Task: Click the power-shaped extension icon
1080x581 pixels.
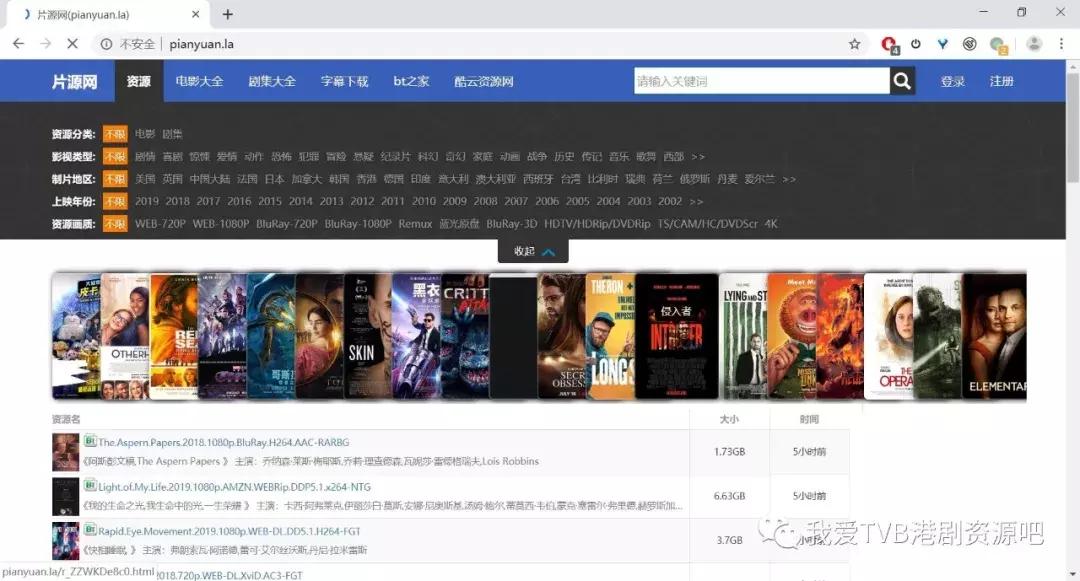Action: tap(915, 44)
